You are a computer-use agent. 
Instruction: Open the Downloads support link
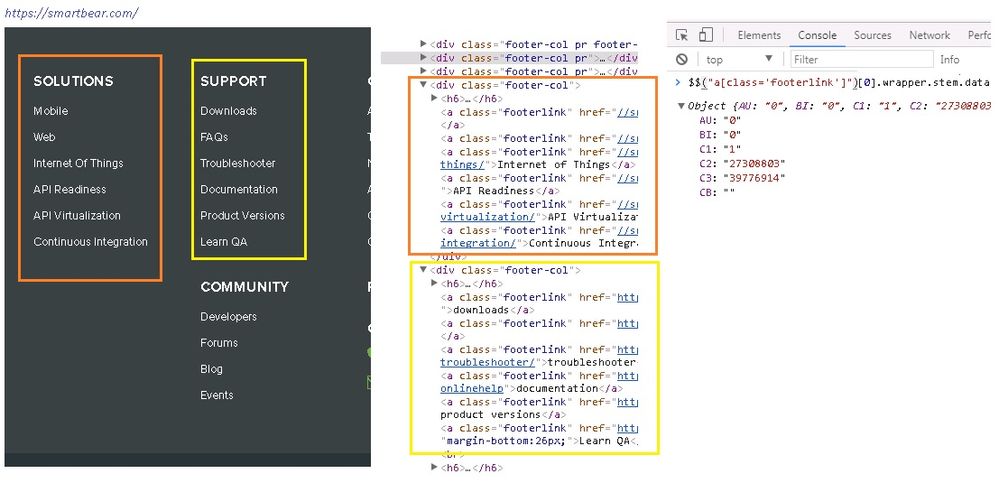point(228,111)
